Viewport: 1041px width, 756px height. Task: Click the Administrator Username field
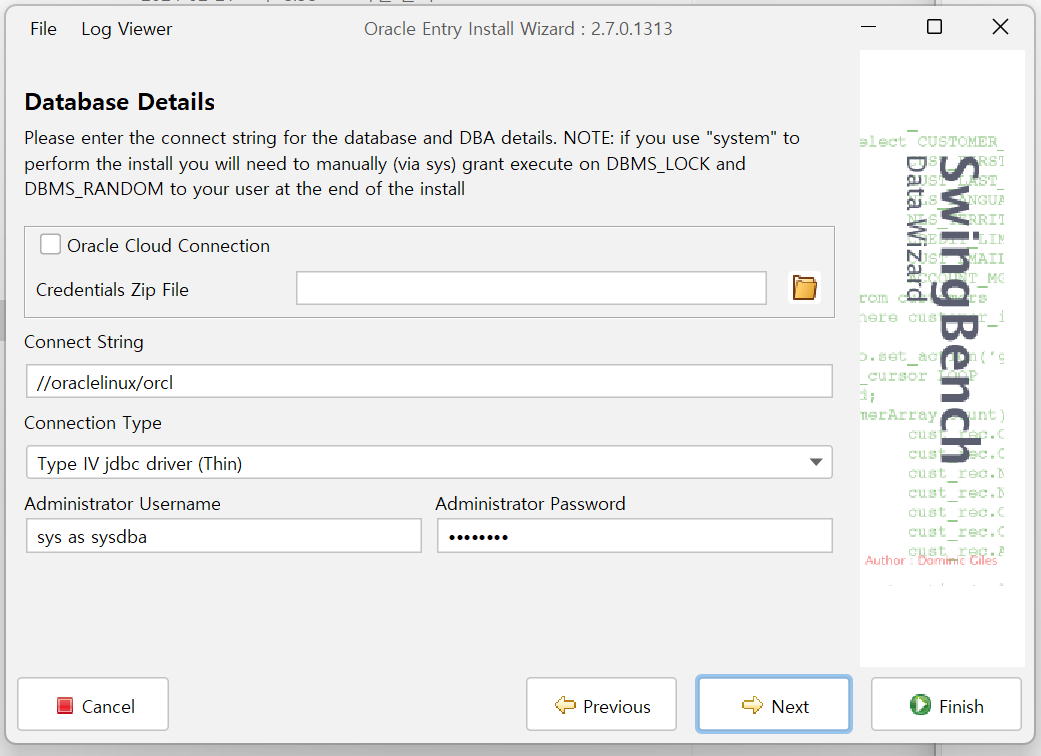click(x=224, y=536)
